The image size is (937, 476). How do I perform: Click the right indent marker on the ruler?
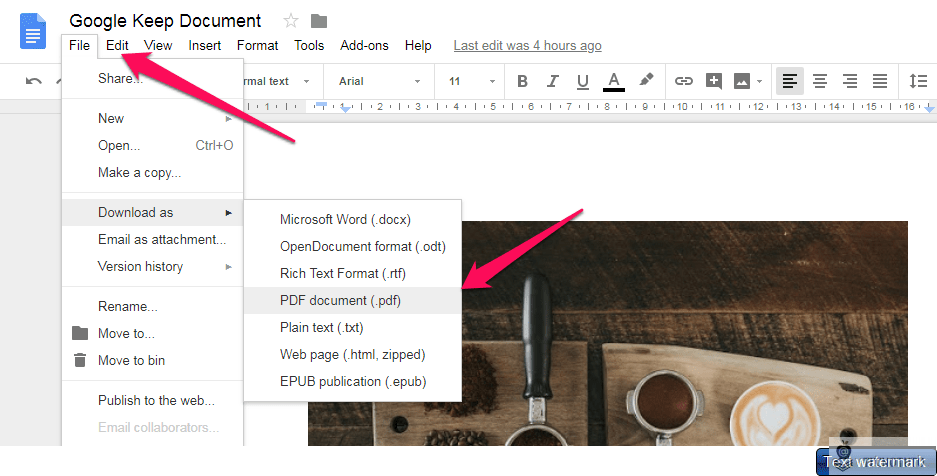click(929, 109)
